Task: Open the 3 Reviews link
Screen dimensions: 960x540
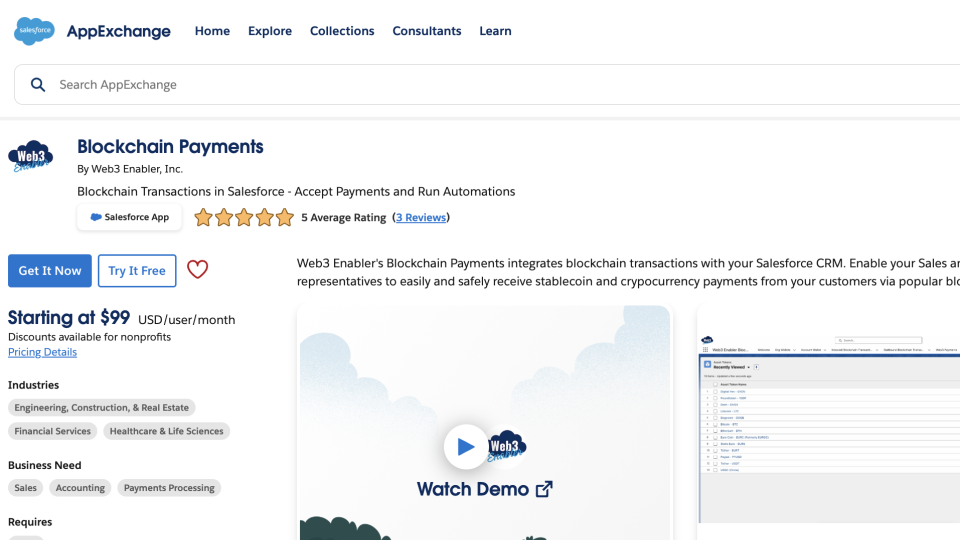Action: coord(421,217)
